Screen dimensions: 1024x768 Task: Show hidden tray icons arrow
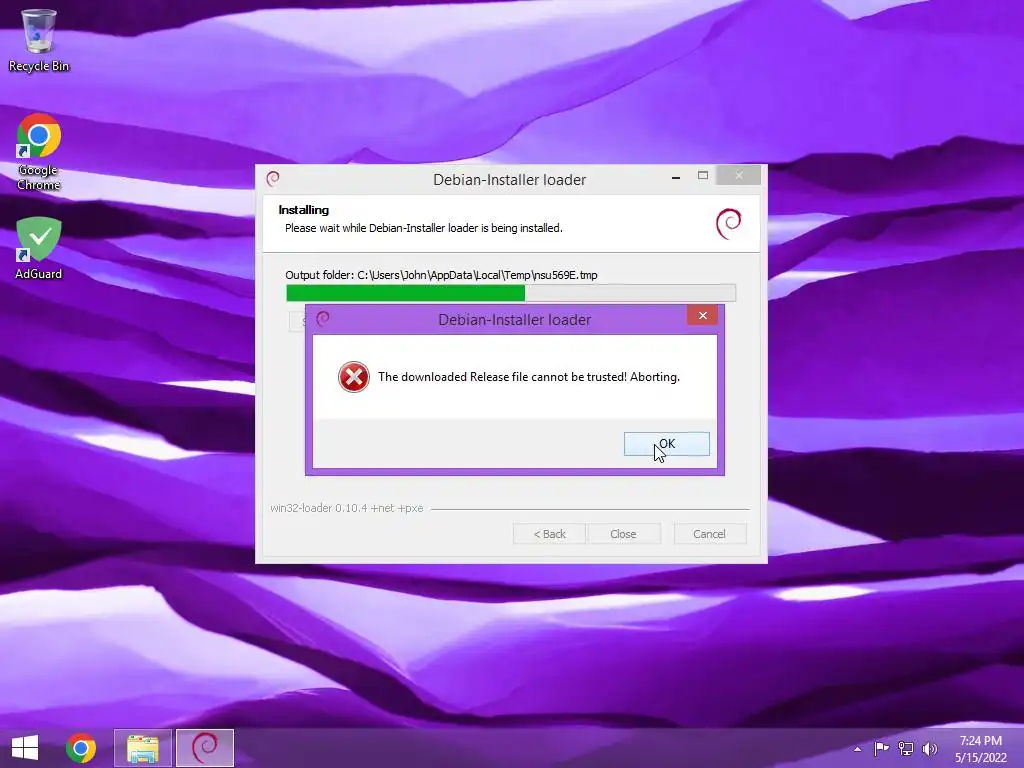(x=857, y=749)
